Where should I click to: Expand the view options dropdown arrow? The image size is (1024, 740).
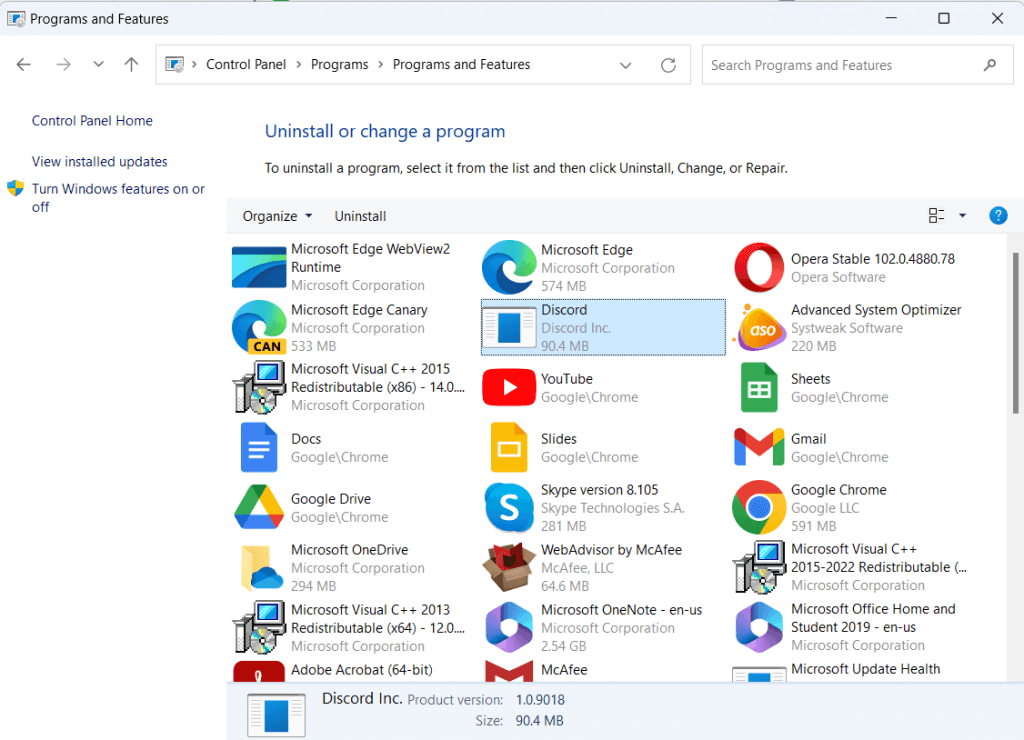(963, 216)
